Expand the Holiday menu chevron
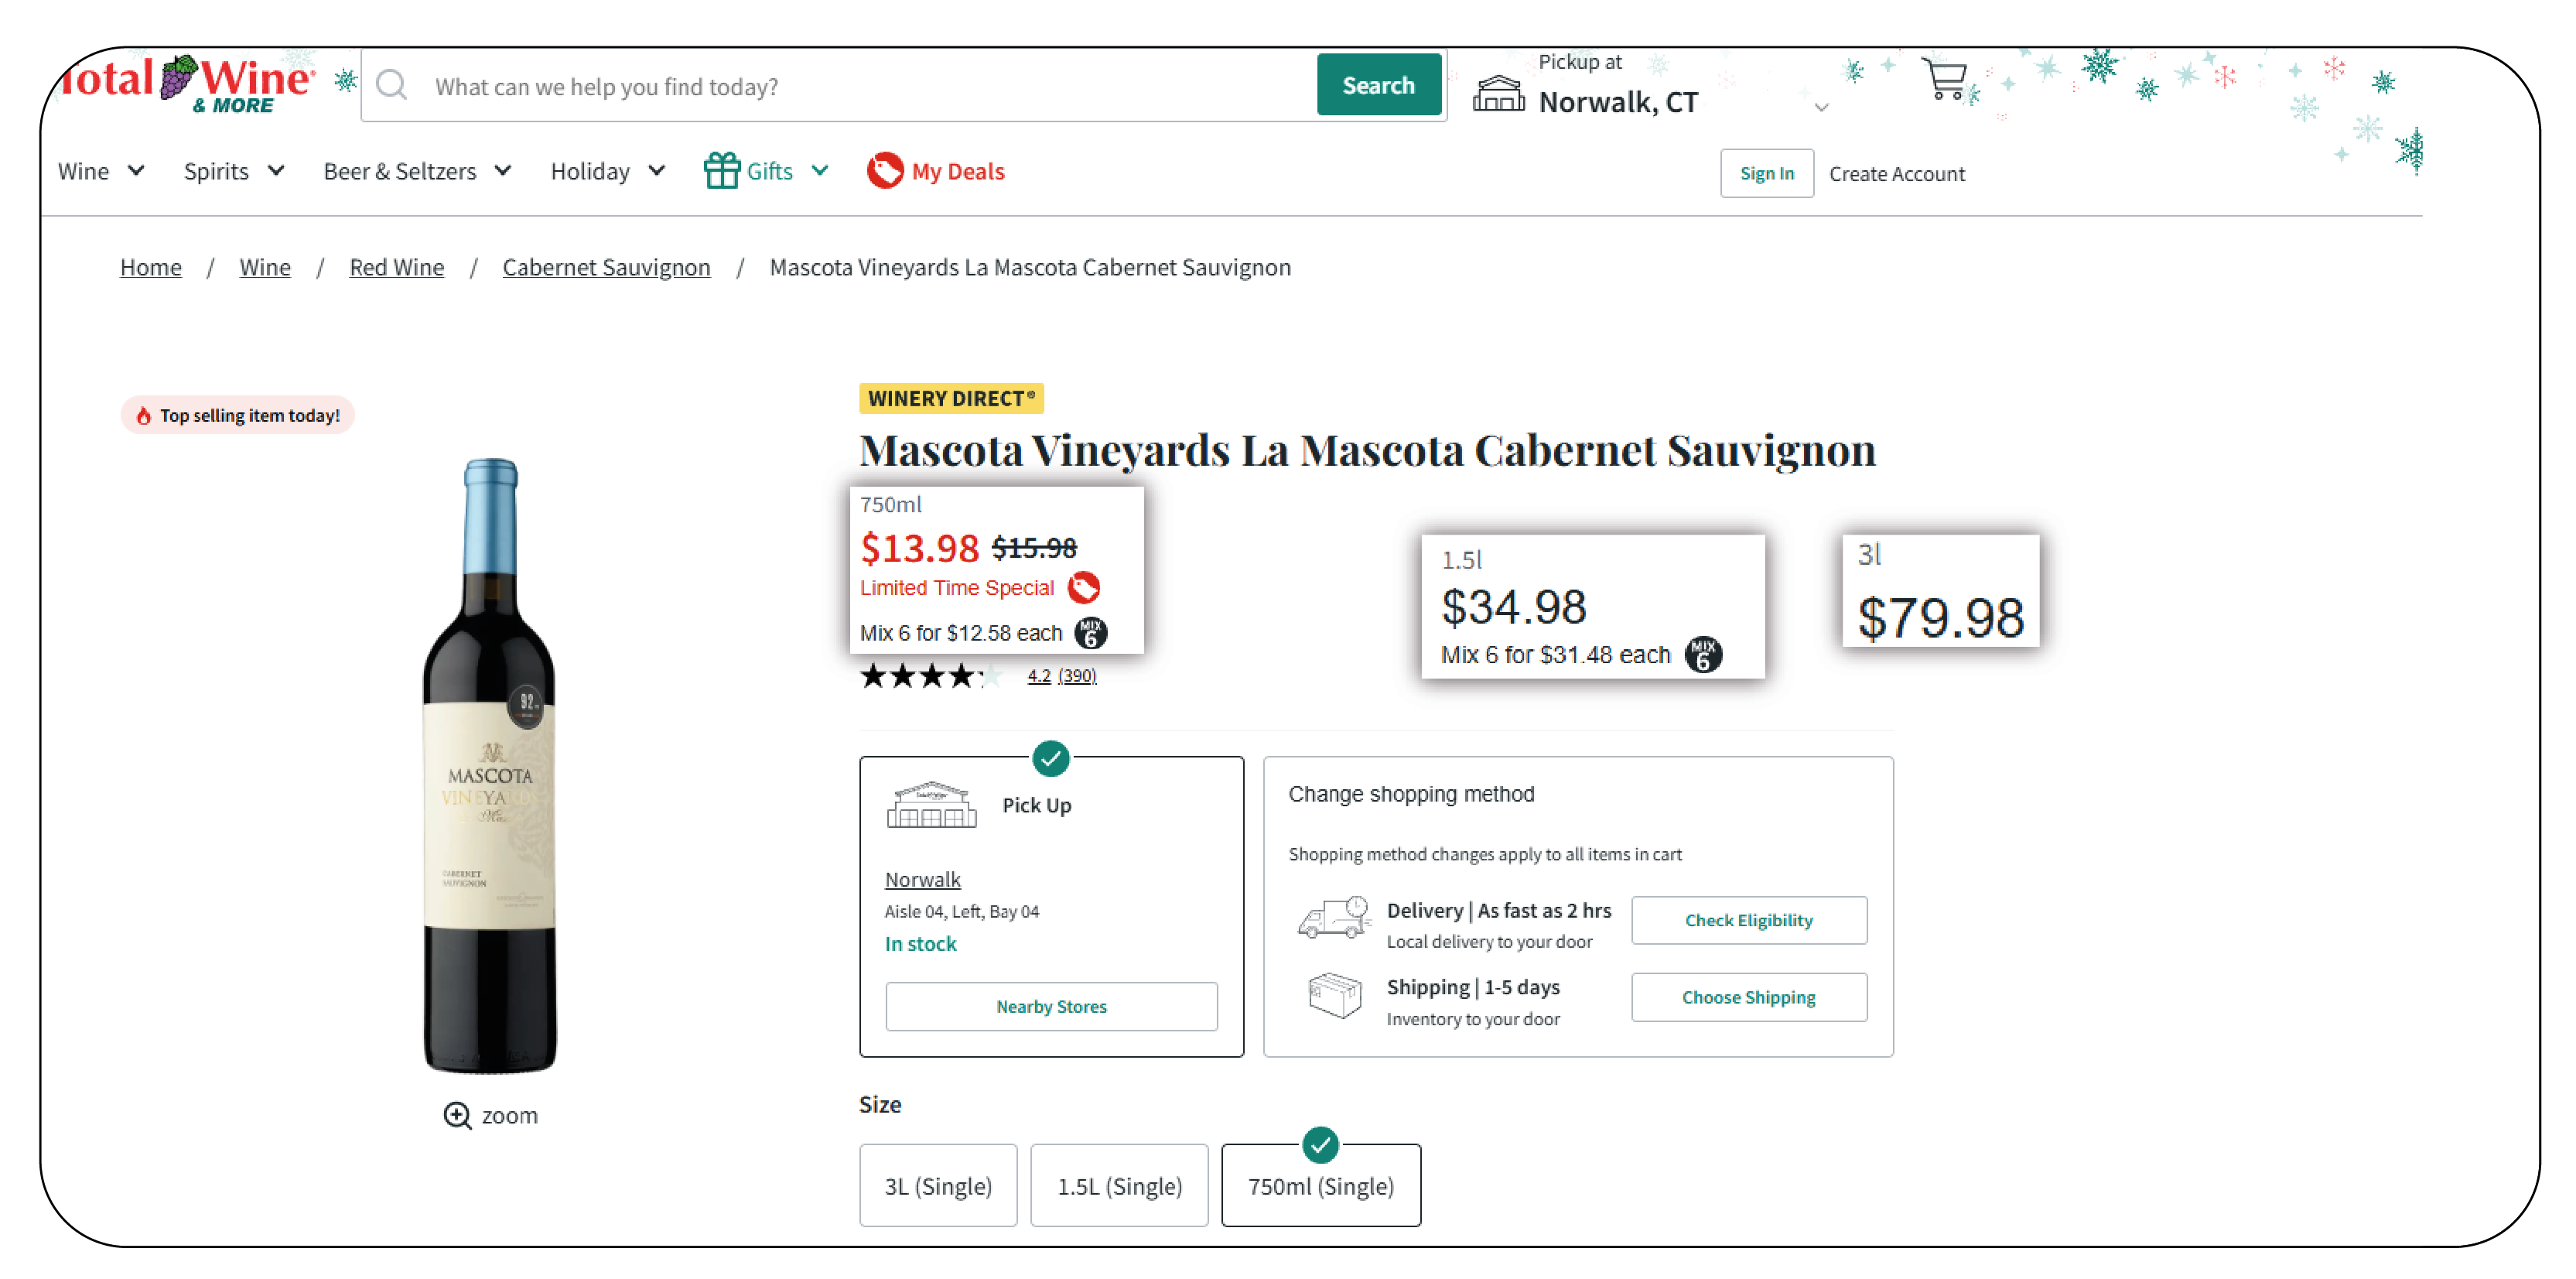The width and height of the screenshot is (2576, 1279). tap(657, 171)
